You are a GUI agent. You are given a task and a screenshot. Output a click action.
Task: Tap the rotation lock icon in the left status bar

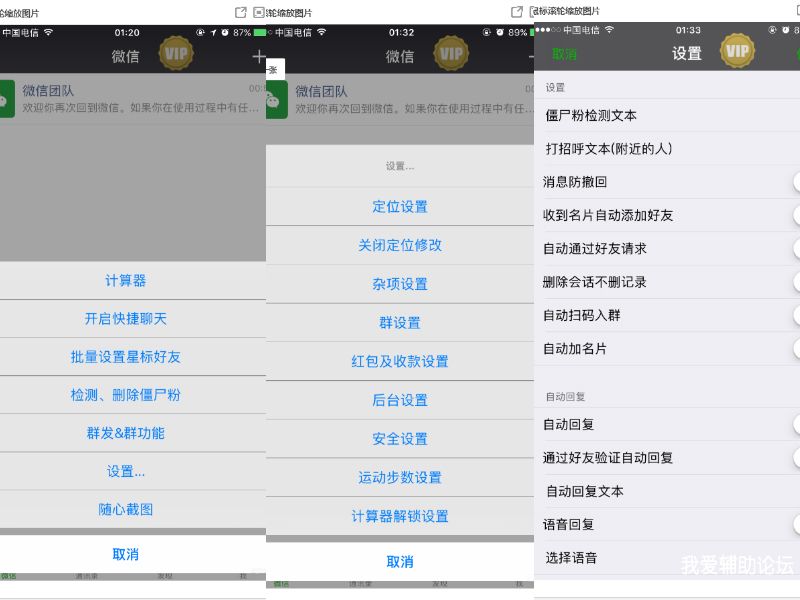point(201,33)
